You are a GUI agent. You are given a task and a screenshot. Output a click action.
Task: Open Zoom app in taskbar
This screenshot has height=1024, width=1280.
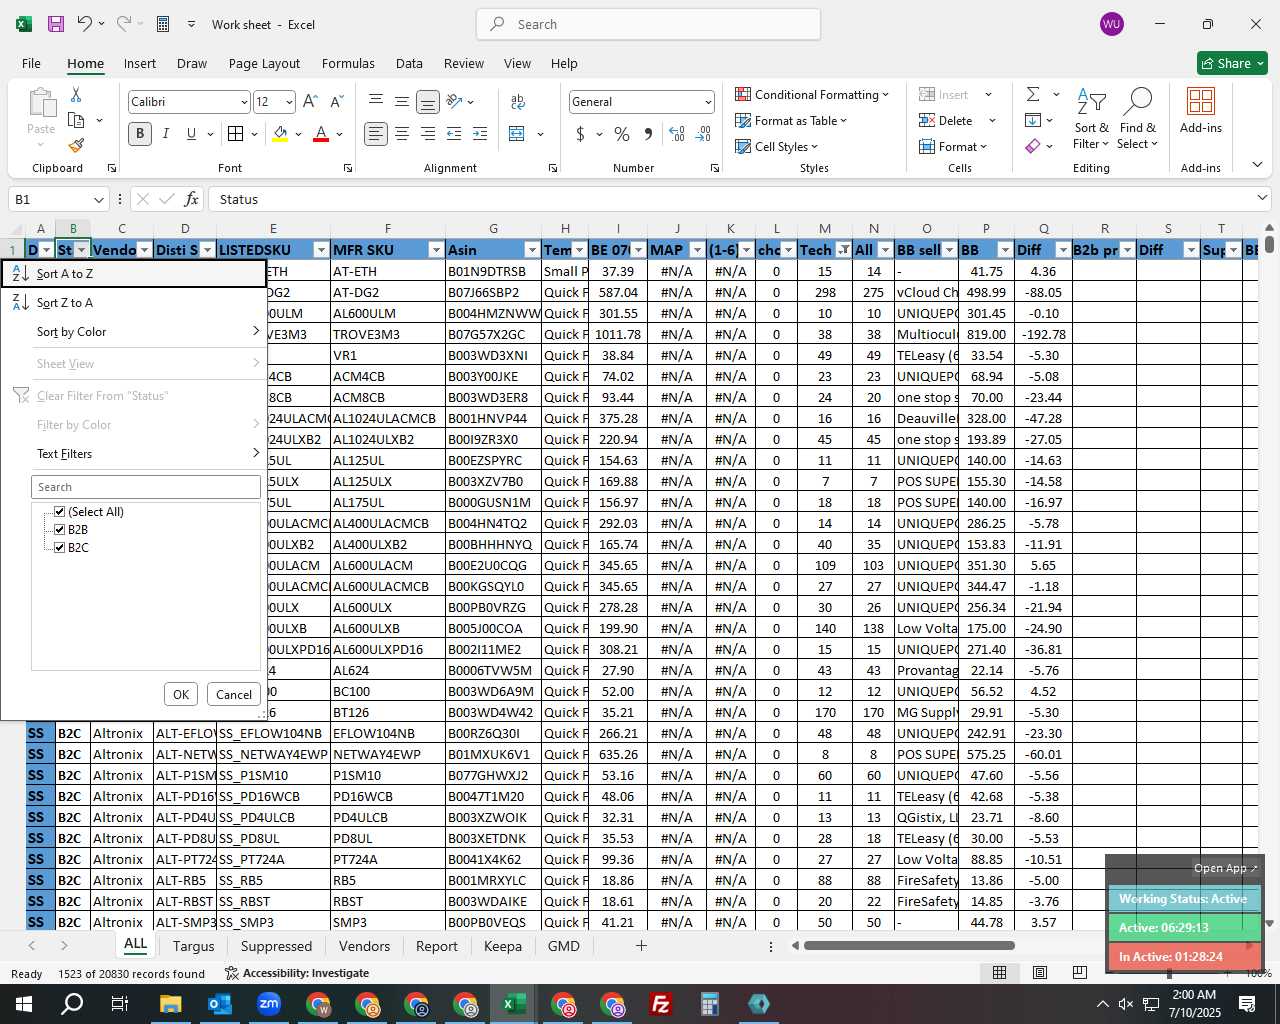click(269, 1004)
